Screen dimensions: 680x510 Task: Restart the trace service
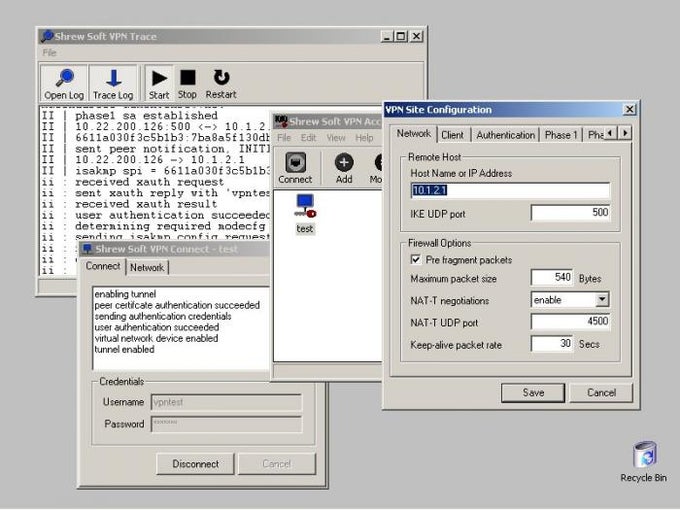click(221, 84)
